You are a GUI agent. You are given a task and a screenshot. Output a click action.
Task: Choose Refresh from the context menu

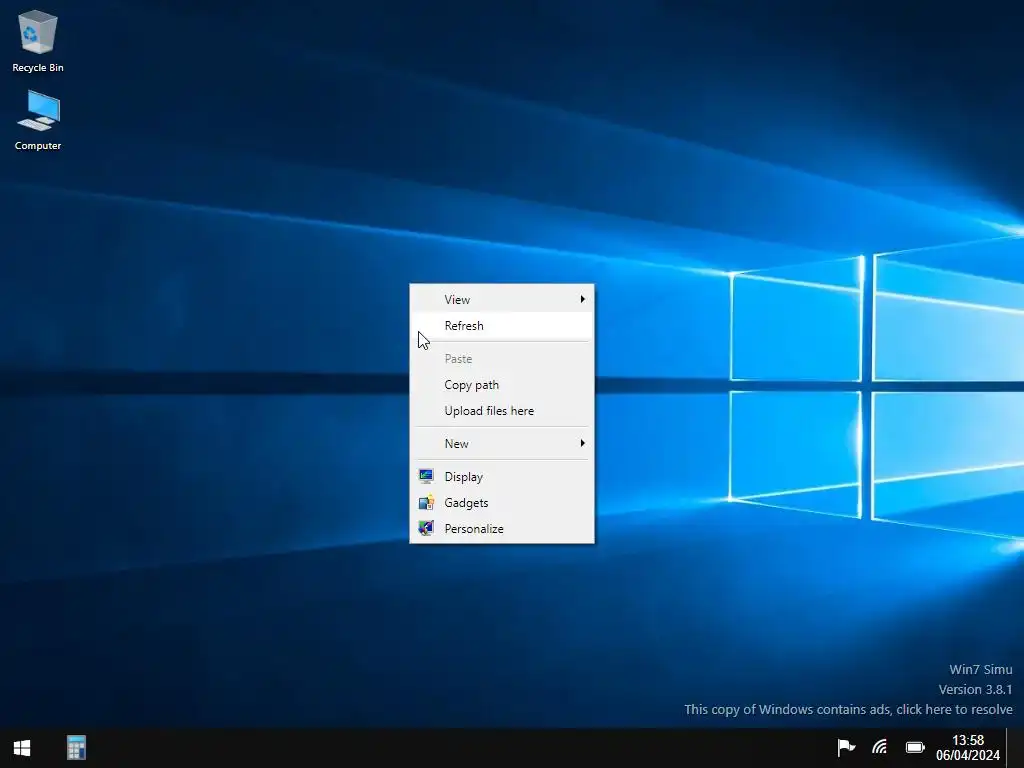(x=502, y=326)
